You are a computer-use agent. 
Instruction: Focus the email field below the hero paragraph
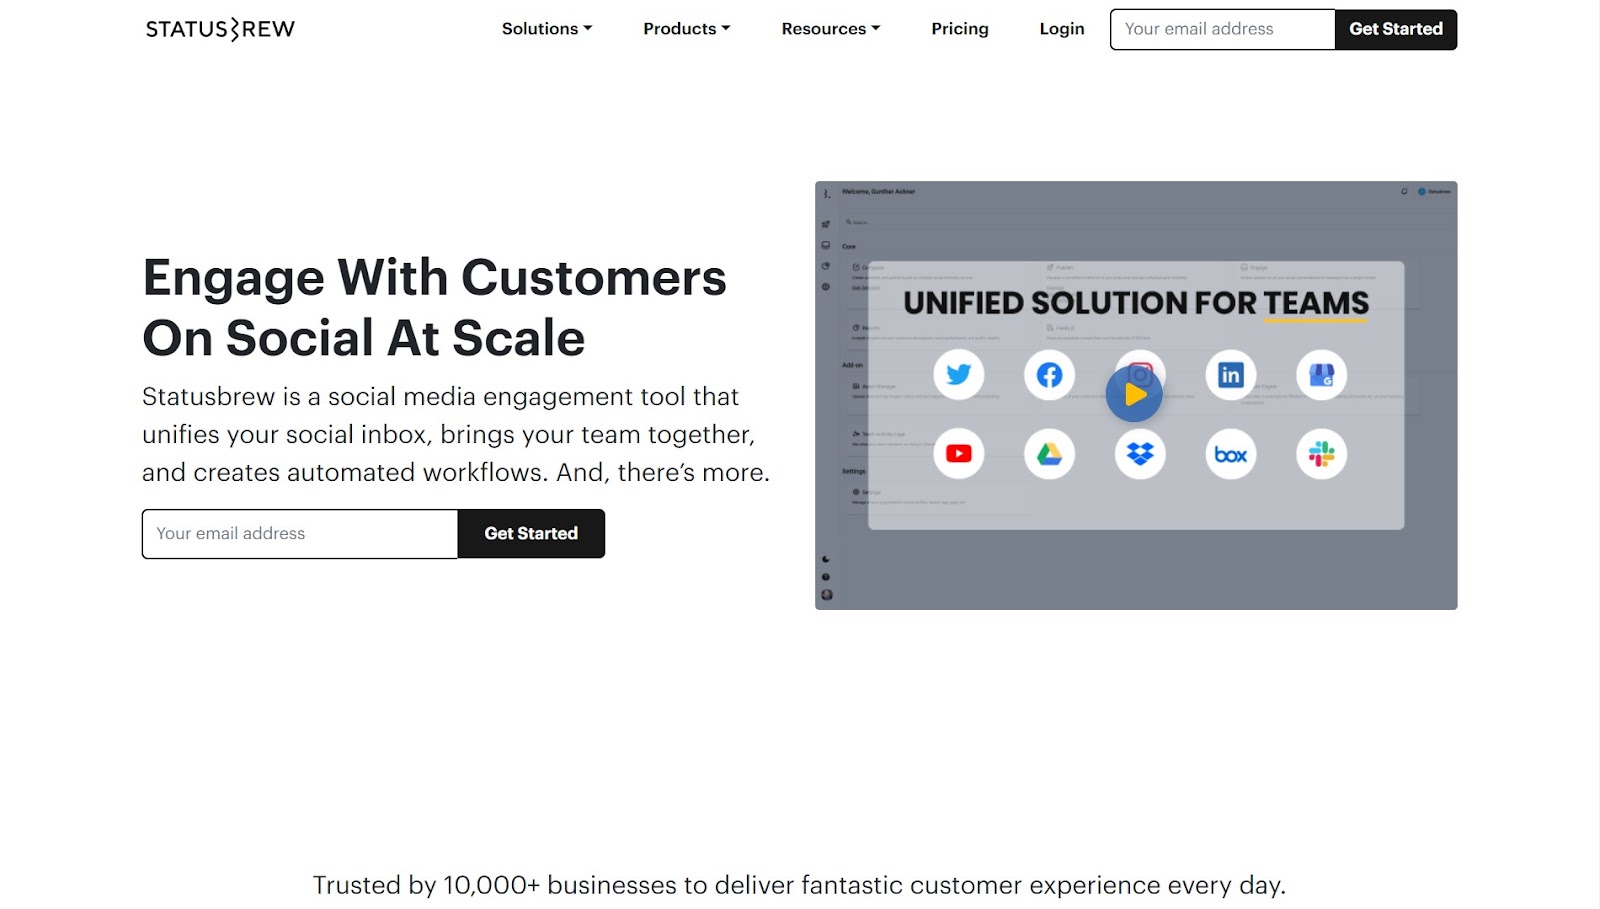point(300,534)
